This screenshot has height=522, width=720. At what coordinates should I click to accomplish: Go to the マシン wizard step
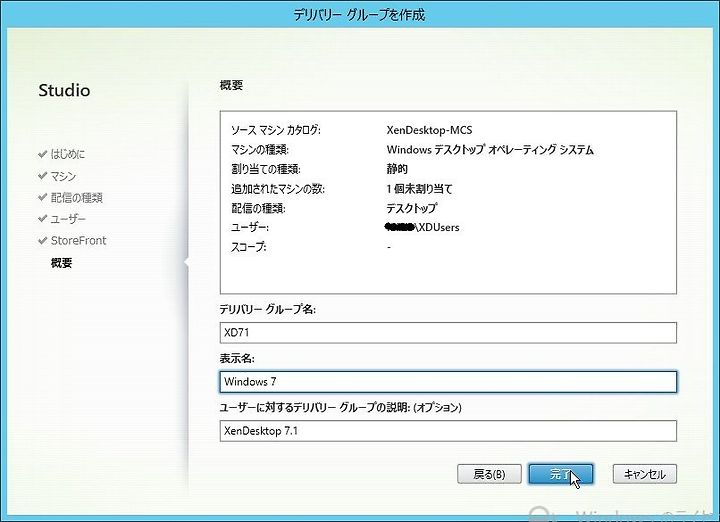tap(63, 176)
